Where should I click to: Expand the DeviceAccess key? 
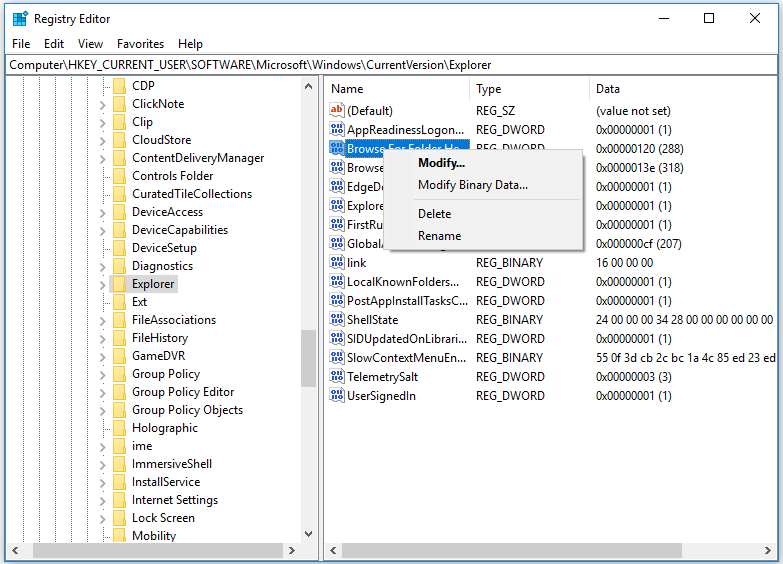pyautogui.click(x=102, y=212)
